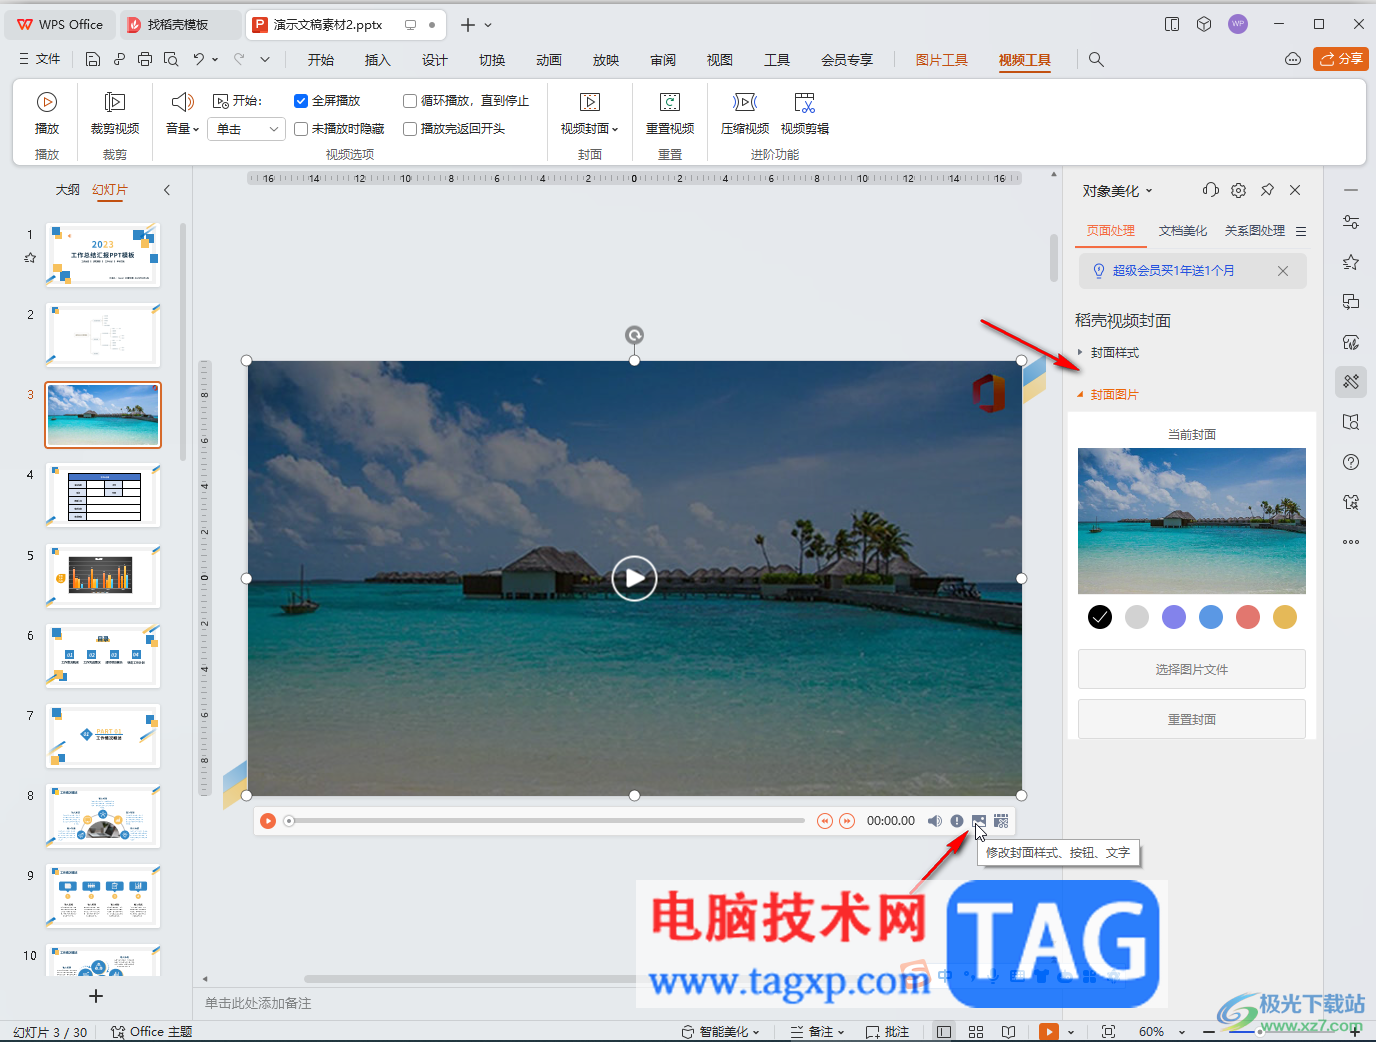Image resolution: width=1376 pixels, height=1042 pixels.
Task: Open the Reset Video command
Action: [670, 112]
